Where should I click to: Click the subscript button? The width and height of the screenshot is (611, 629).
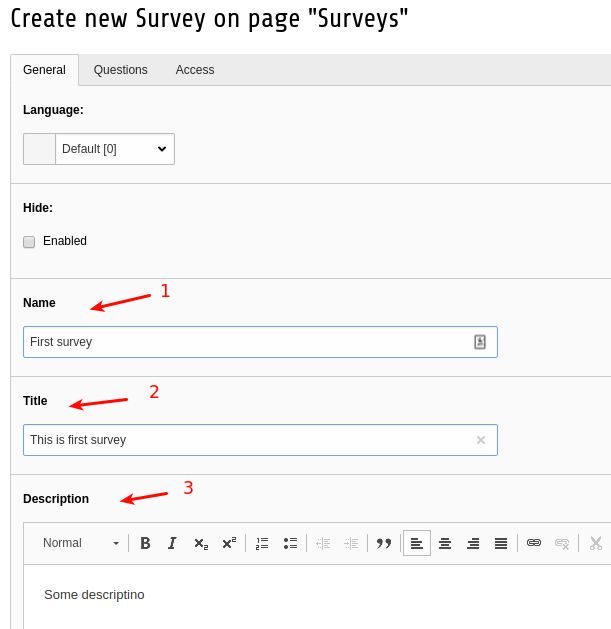coord(201,543)
